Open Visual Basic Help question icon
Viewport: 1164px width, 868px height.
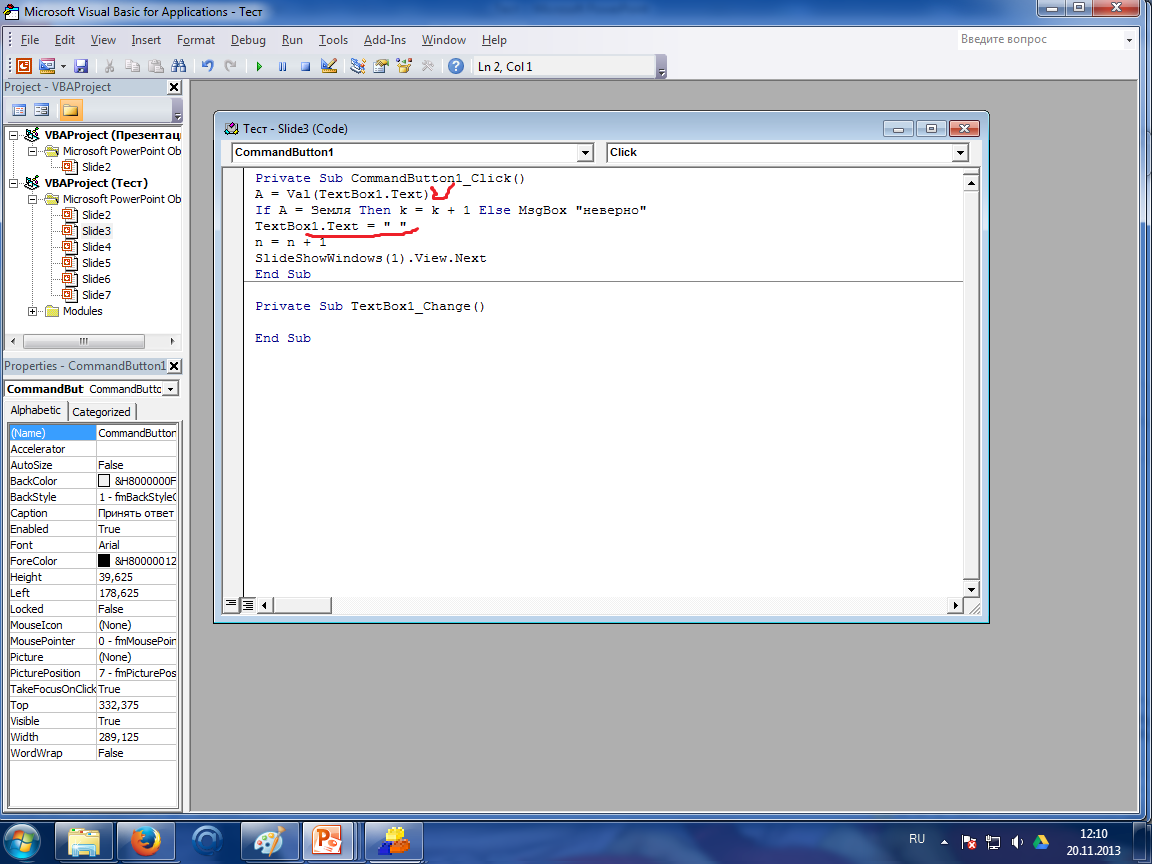coord(456,66)
